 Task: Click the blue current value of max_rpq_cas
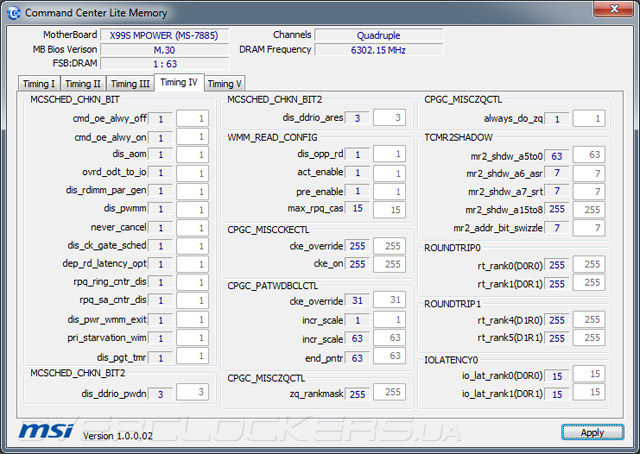click(x=357, y=208)
